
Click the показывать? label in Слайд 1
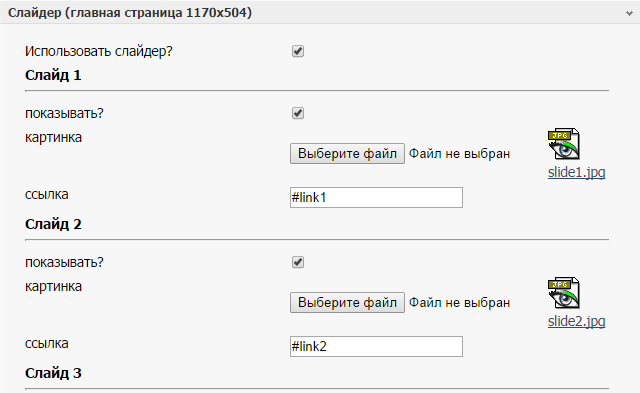[x=64, y=113]
